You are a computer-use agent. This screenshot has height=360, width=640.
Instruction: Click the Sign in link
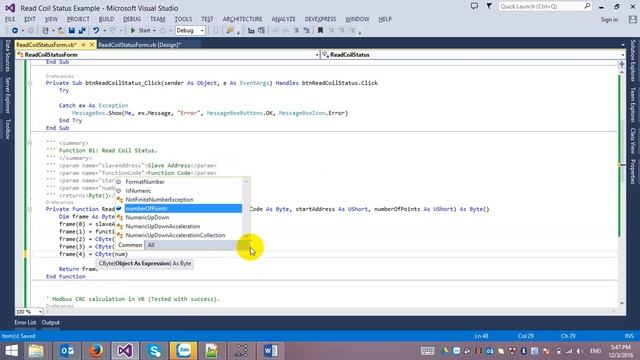609,20
